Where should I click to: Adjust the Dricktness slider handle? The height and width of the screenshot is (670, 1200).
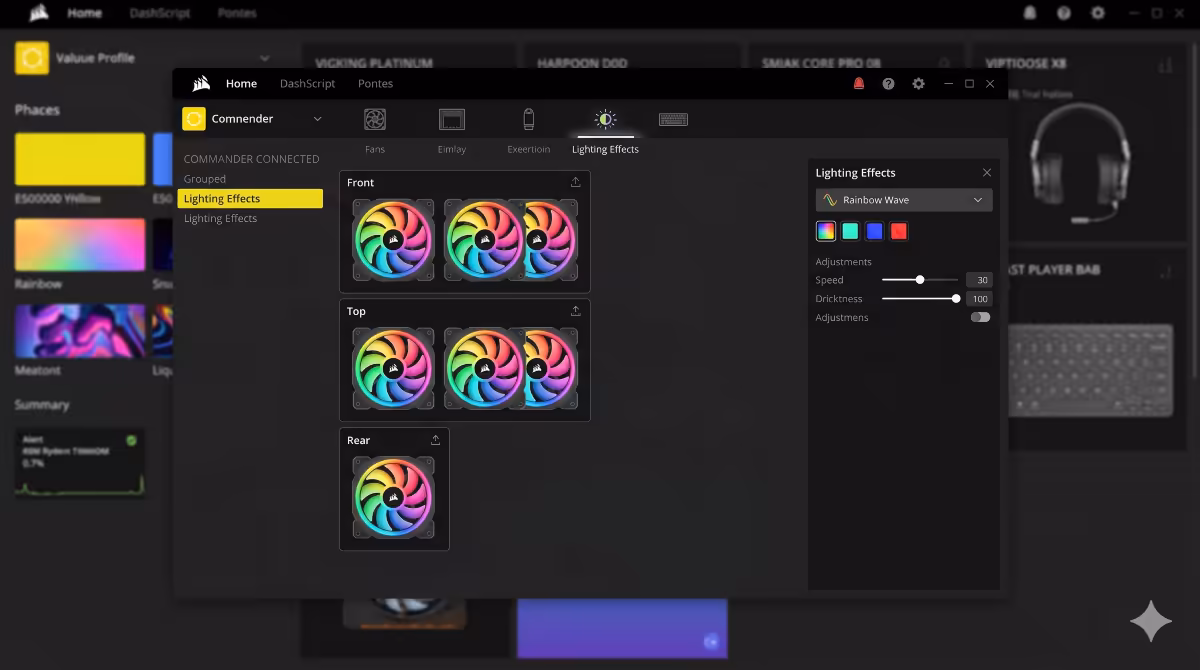coord(956,299)
